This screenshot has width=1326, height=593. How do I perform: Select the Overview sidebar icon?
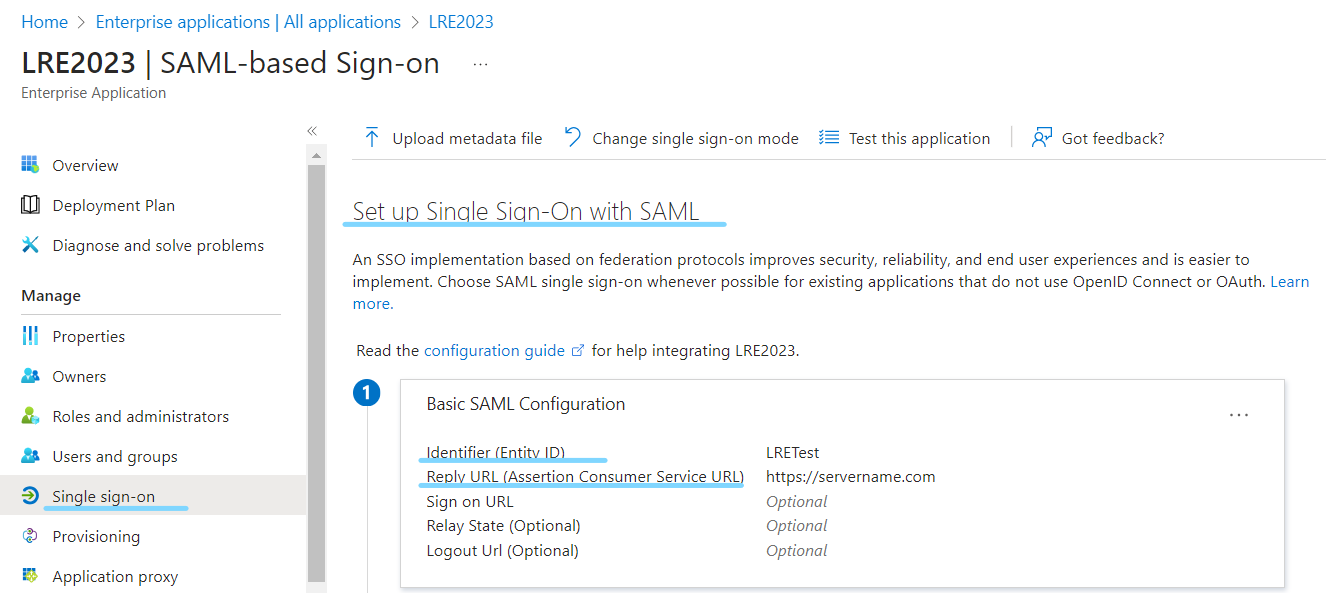[30, 164]
